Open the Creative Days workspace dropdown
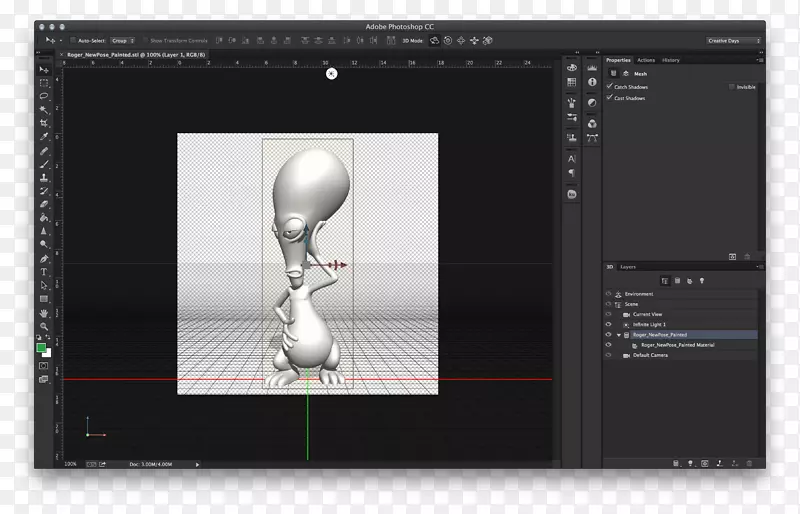Screen dimensions: 800x514 (734, 40)
